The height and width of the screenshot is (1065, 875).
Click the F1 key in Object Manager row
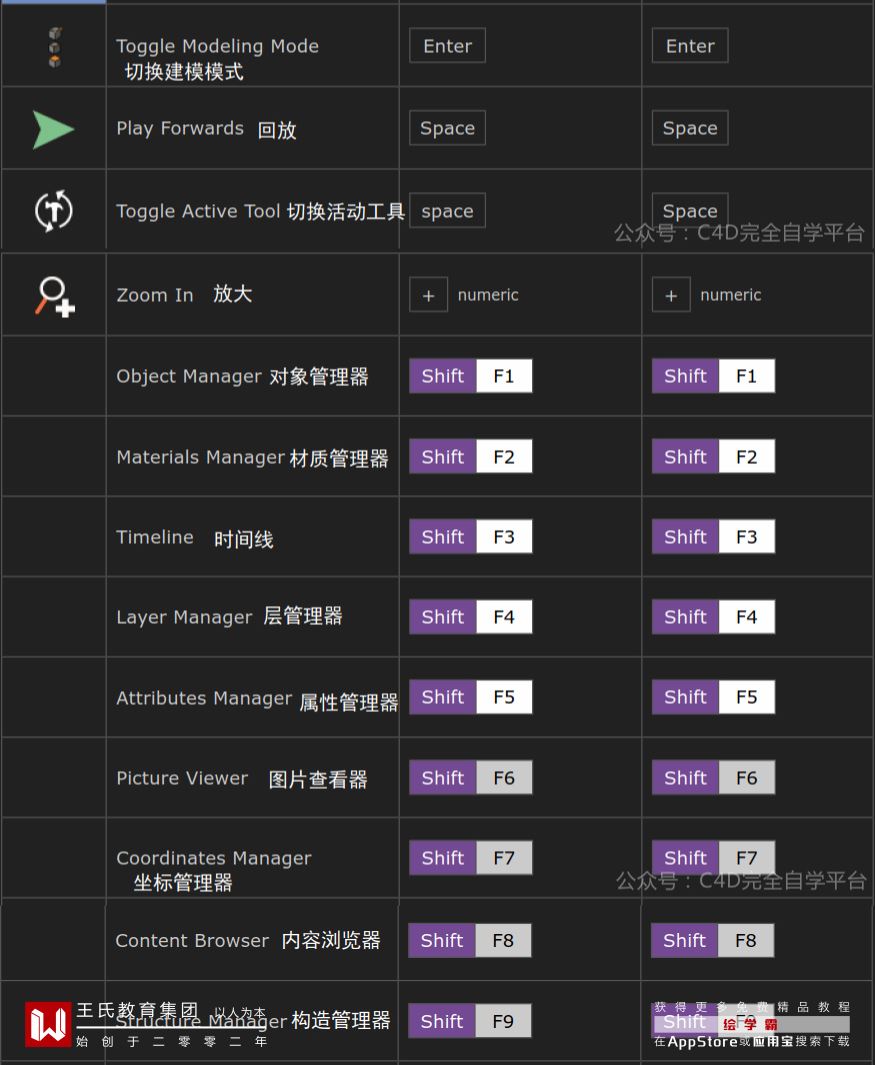(504, 376)
